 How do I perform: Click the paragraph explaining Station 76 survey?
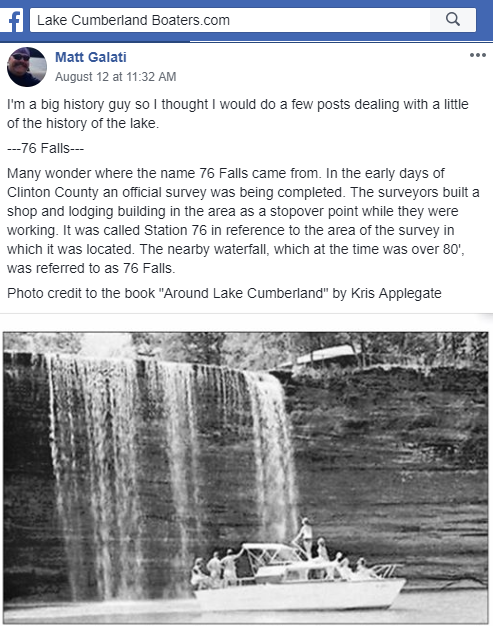[243, 220]
